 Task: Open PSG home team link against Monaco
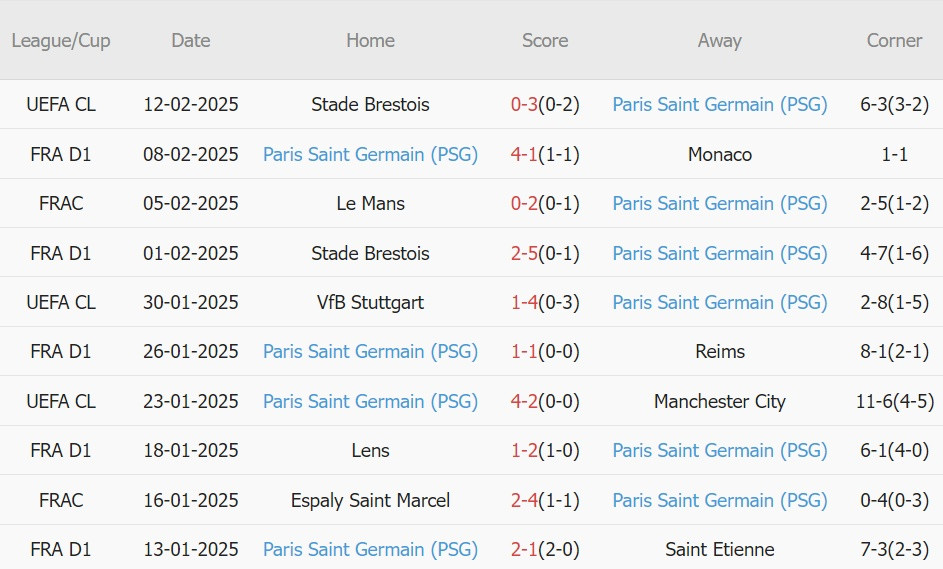(x=370, y=155)
